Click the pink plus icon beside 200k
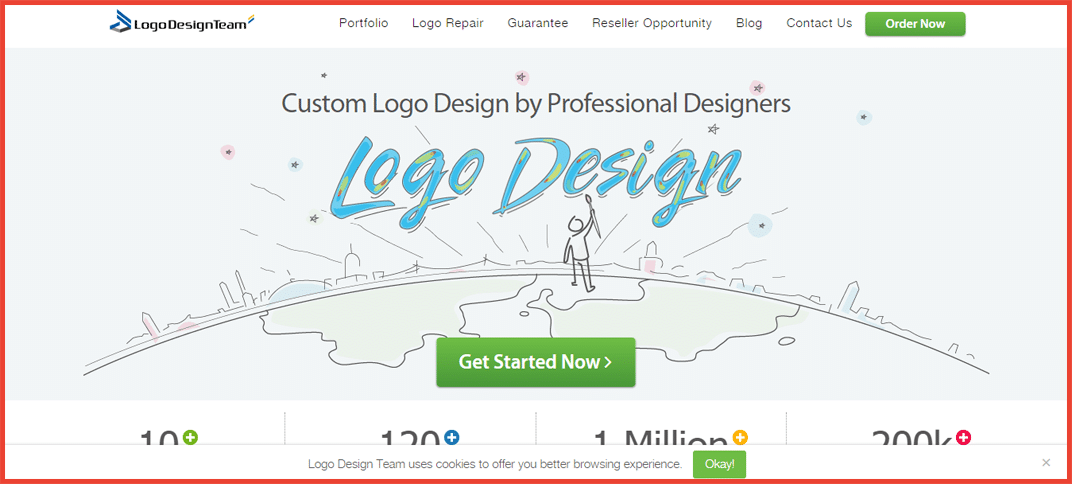The height and width of the screenshot is (484, 1072). (x=963, y=438)
